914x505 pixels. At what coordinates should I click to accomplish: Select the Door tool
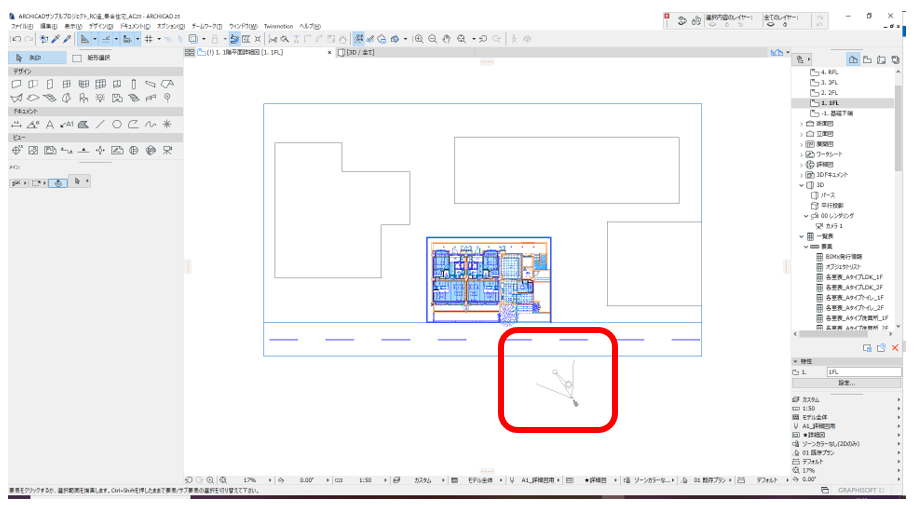[x=50, y=84]
